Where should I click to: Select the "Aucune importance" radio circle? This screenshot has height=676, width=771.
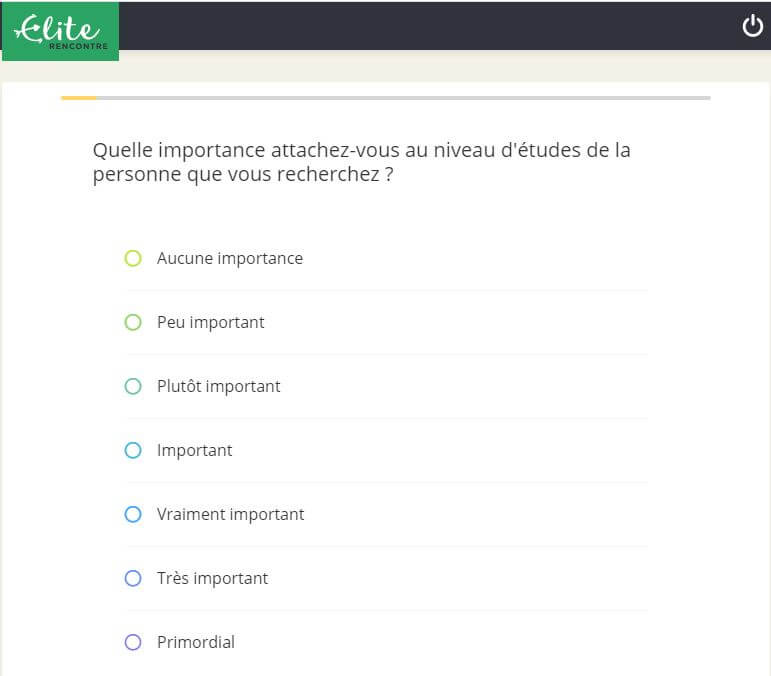(133, 259)
